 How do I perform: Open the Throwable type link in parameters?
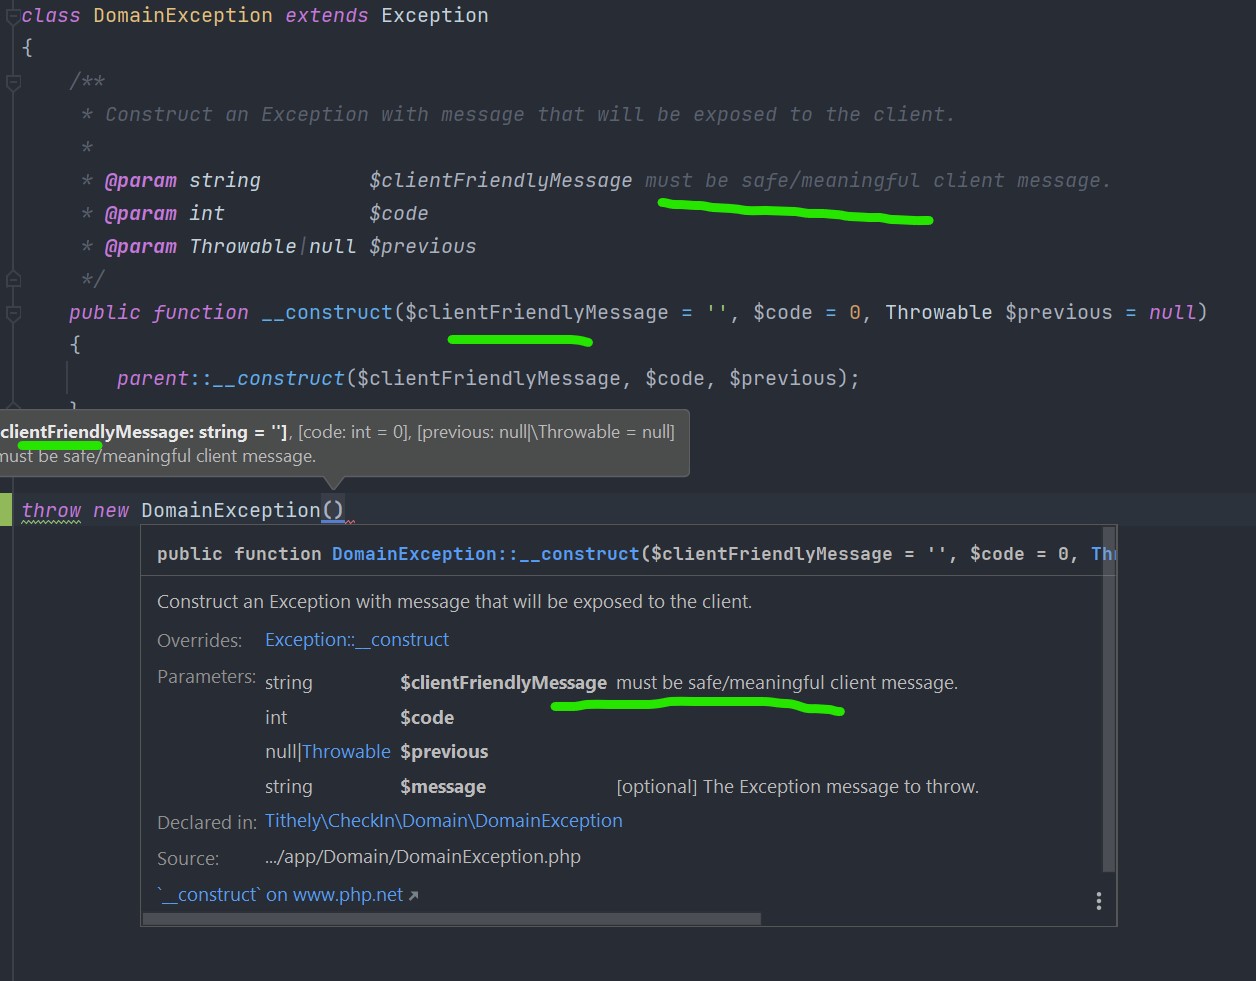coord(346,752)
